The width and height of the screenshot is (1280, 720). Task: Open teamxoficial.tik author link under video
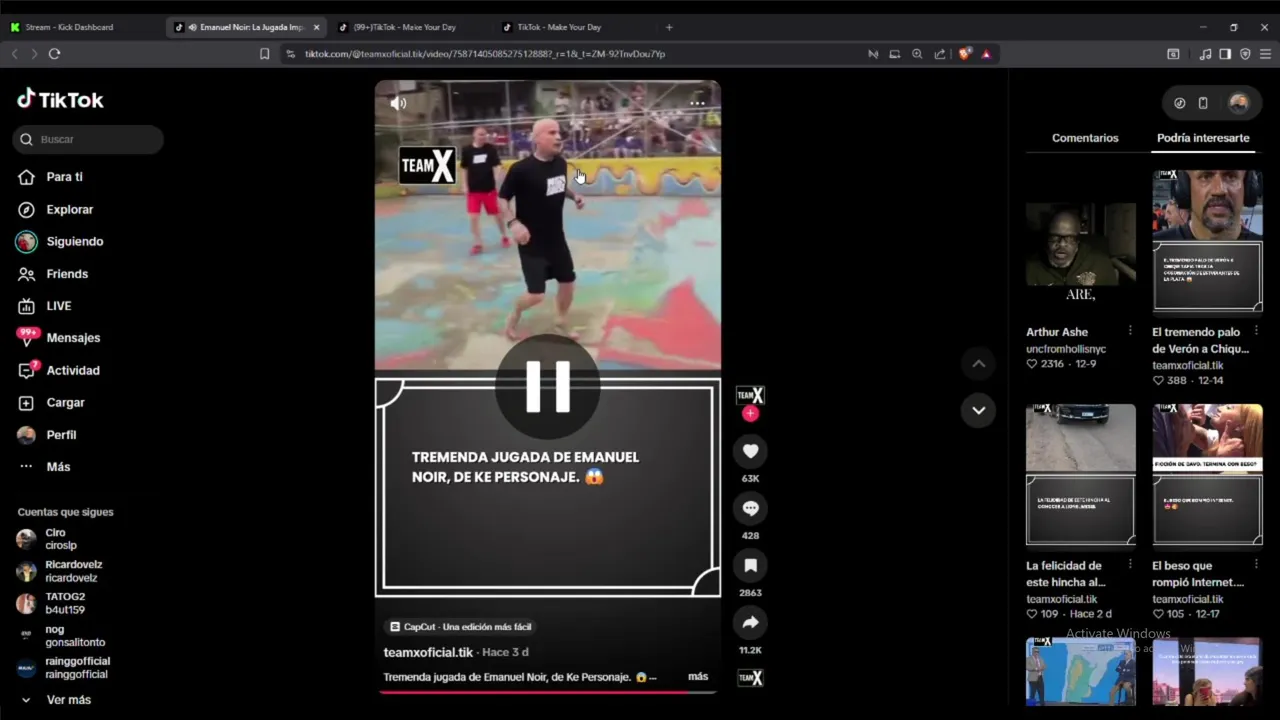(x=428, y=652)
